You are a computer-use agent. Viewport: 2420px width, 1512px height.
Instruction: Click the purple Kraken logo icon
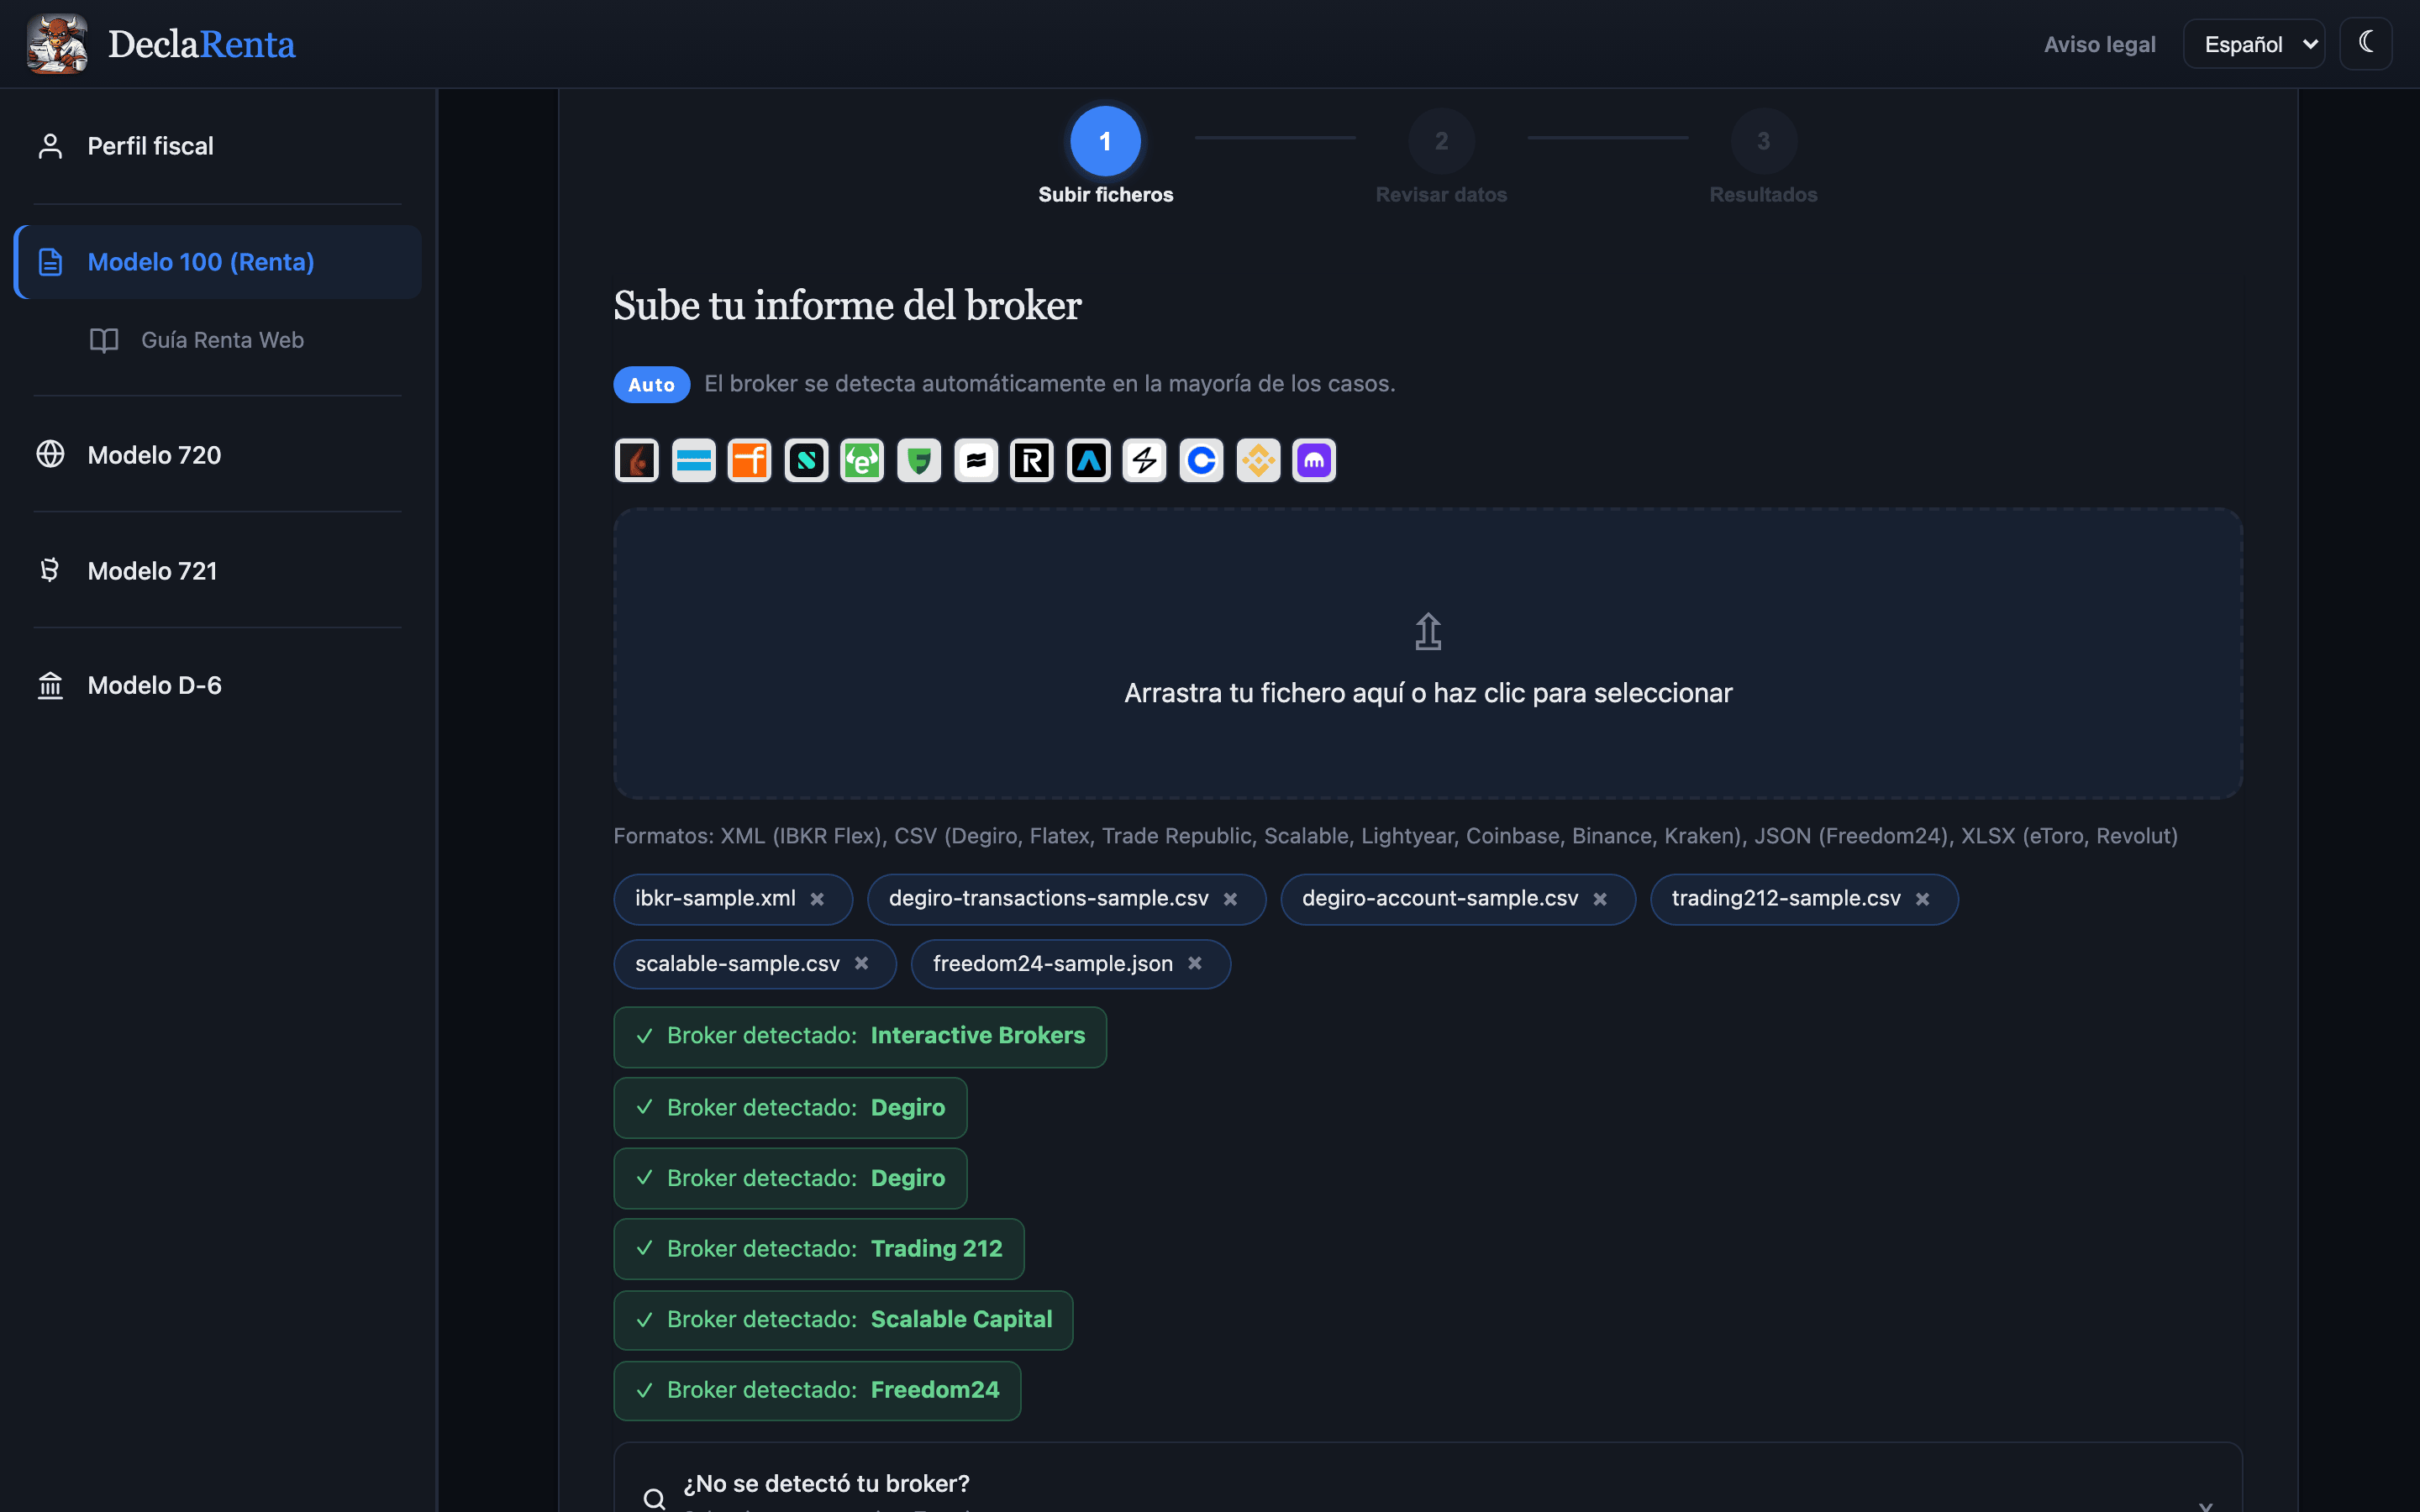(1314, 461)
